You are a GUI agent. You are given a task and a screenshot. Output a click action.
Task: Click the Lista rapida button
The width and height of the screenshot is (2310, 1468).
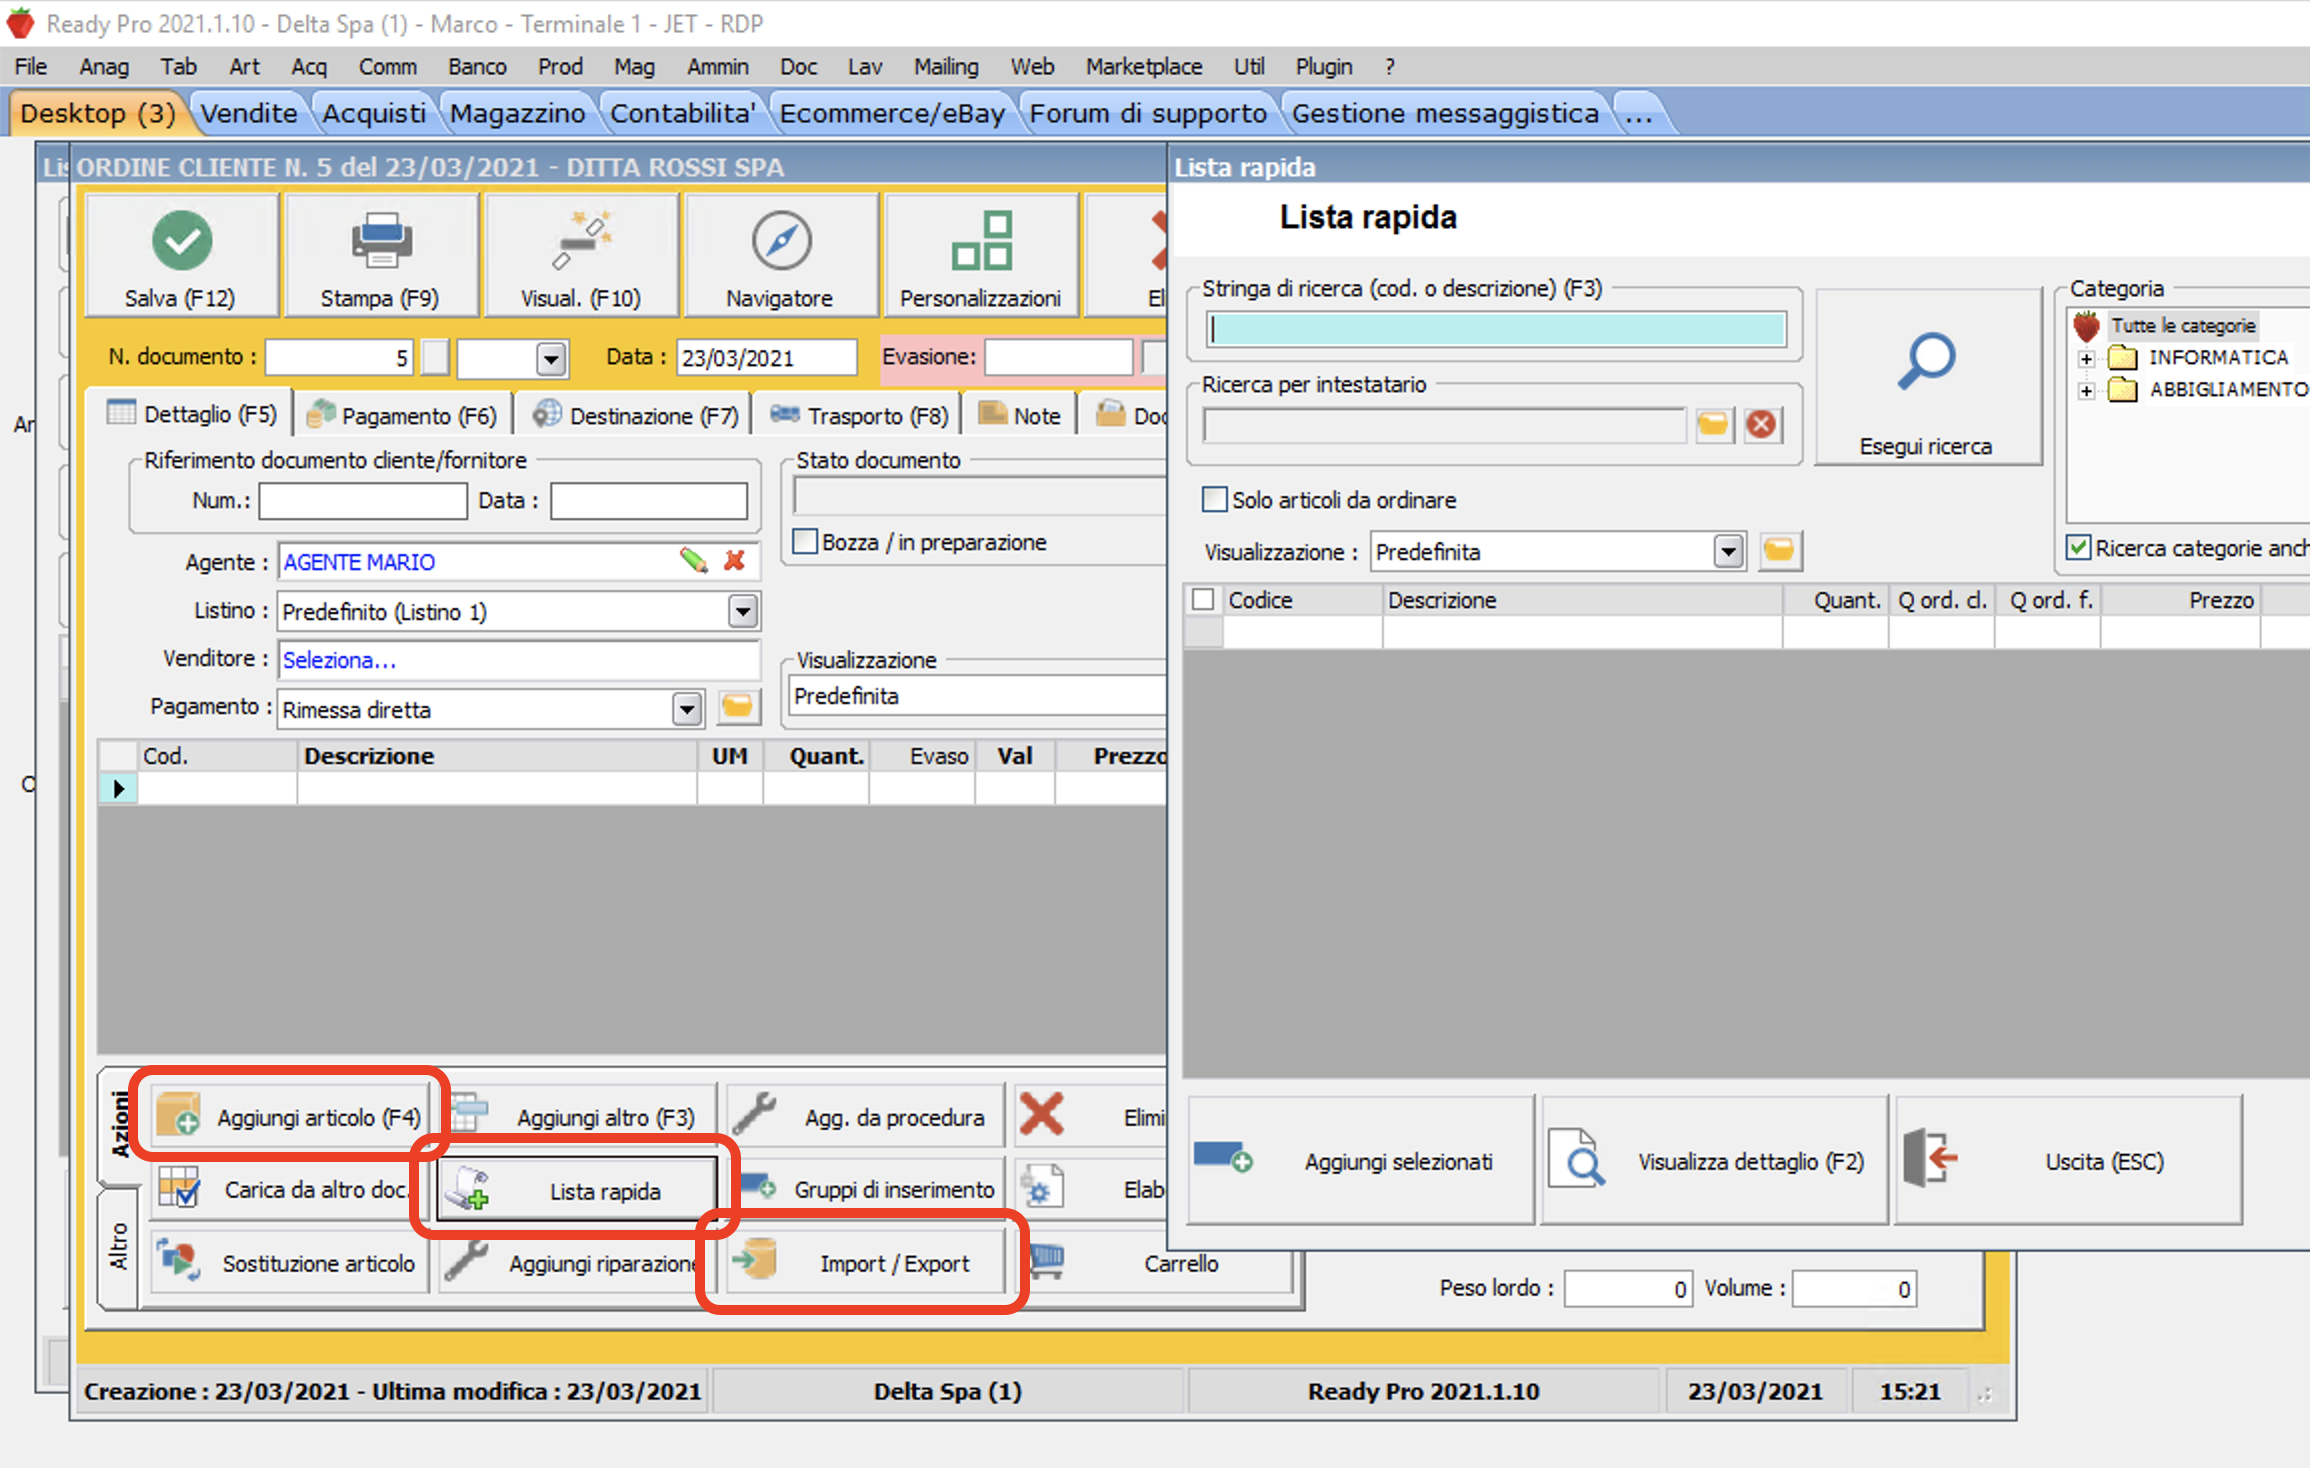pyautogui.click(x=578, y=1190)
